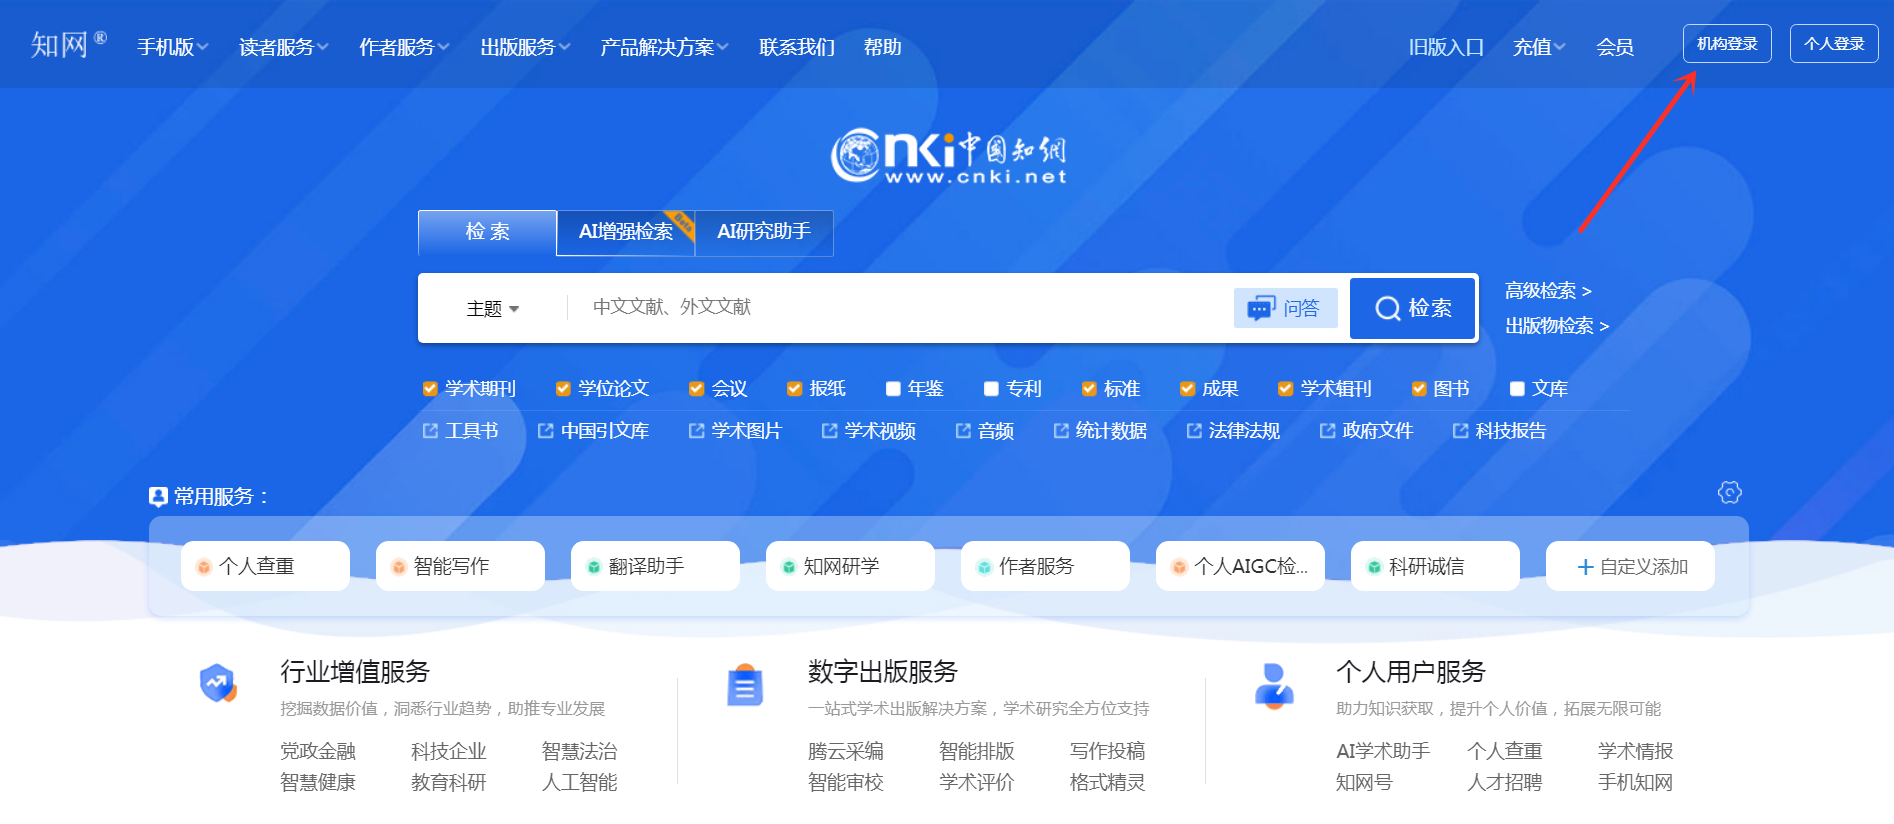This screenshot has width=1894, height=824.
Task: Open 出版物检索 link
Action: click(1557, 326)
